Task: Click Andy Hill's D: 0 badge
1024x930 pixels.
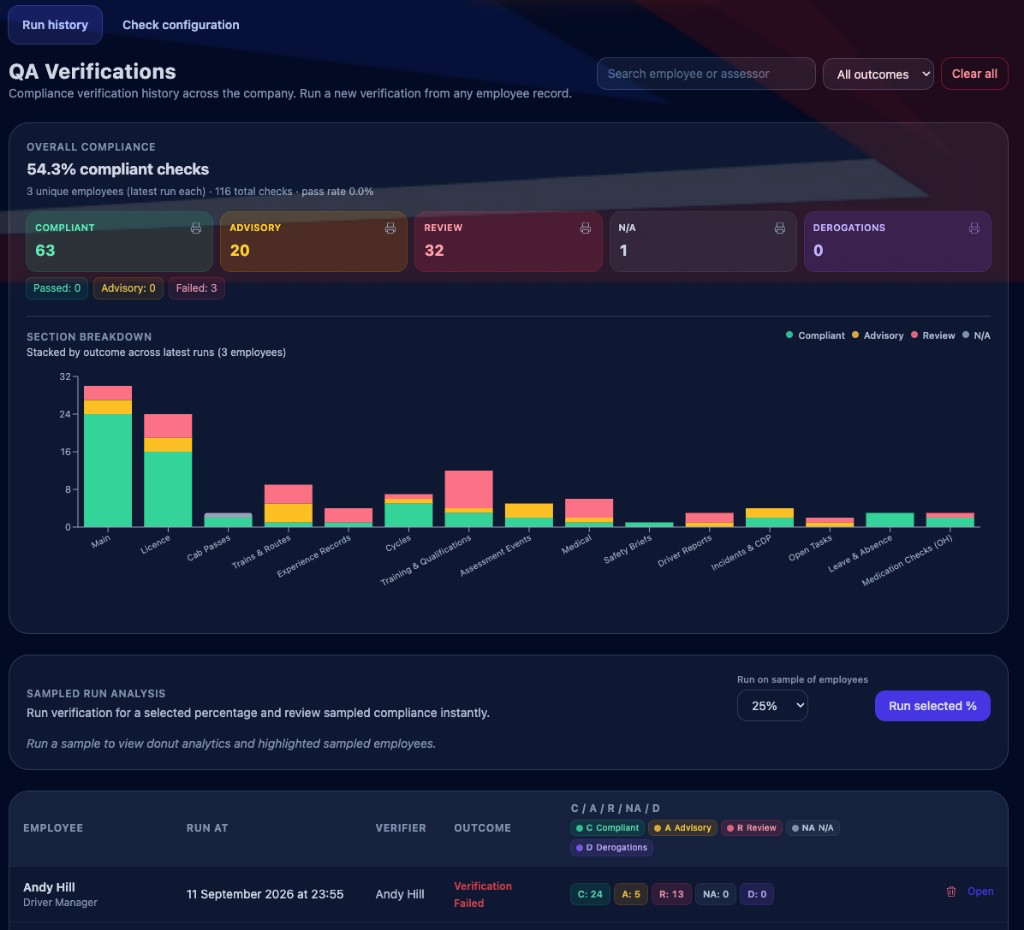Action: 756,894
